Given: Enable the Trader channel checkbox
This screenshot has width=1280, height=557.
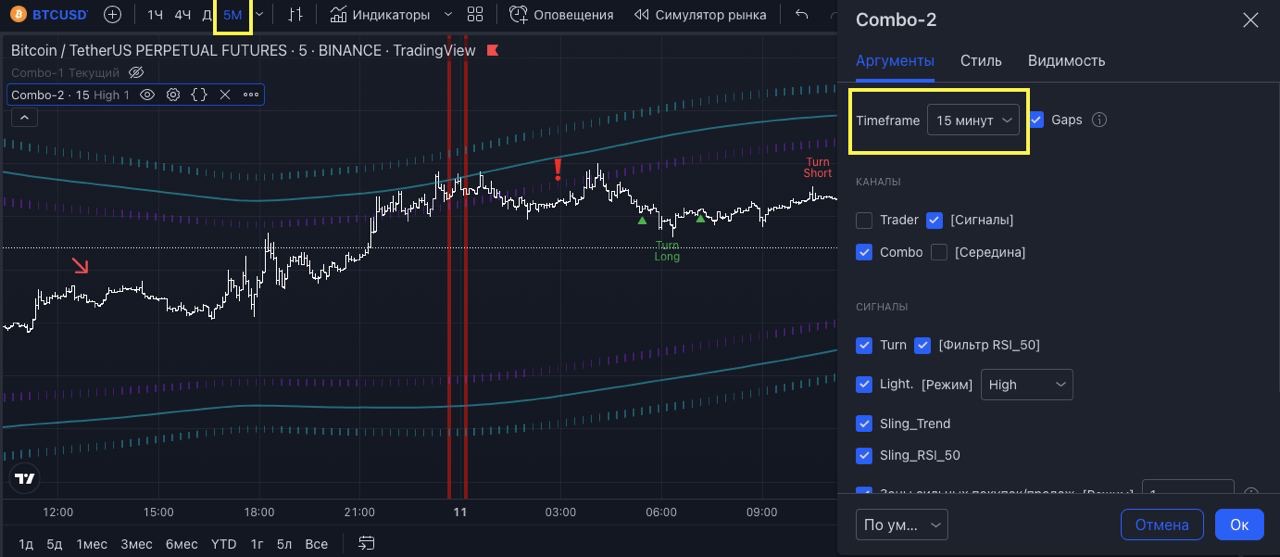Looking at the screenshot, I should pos(865,220).
